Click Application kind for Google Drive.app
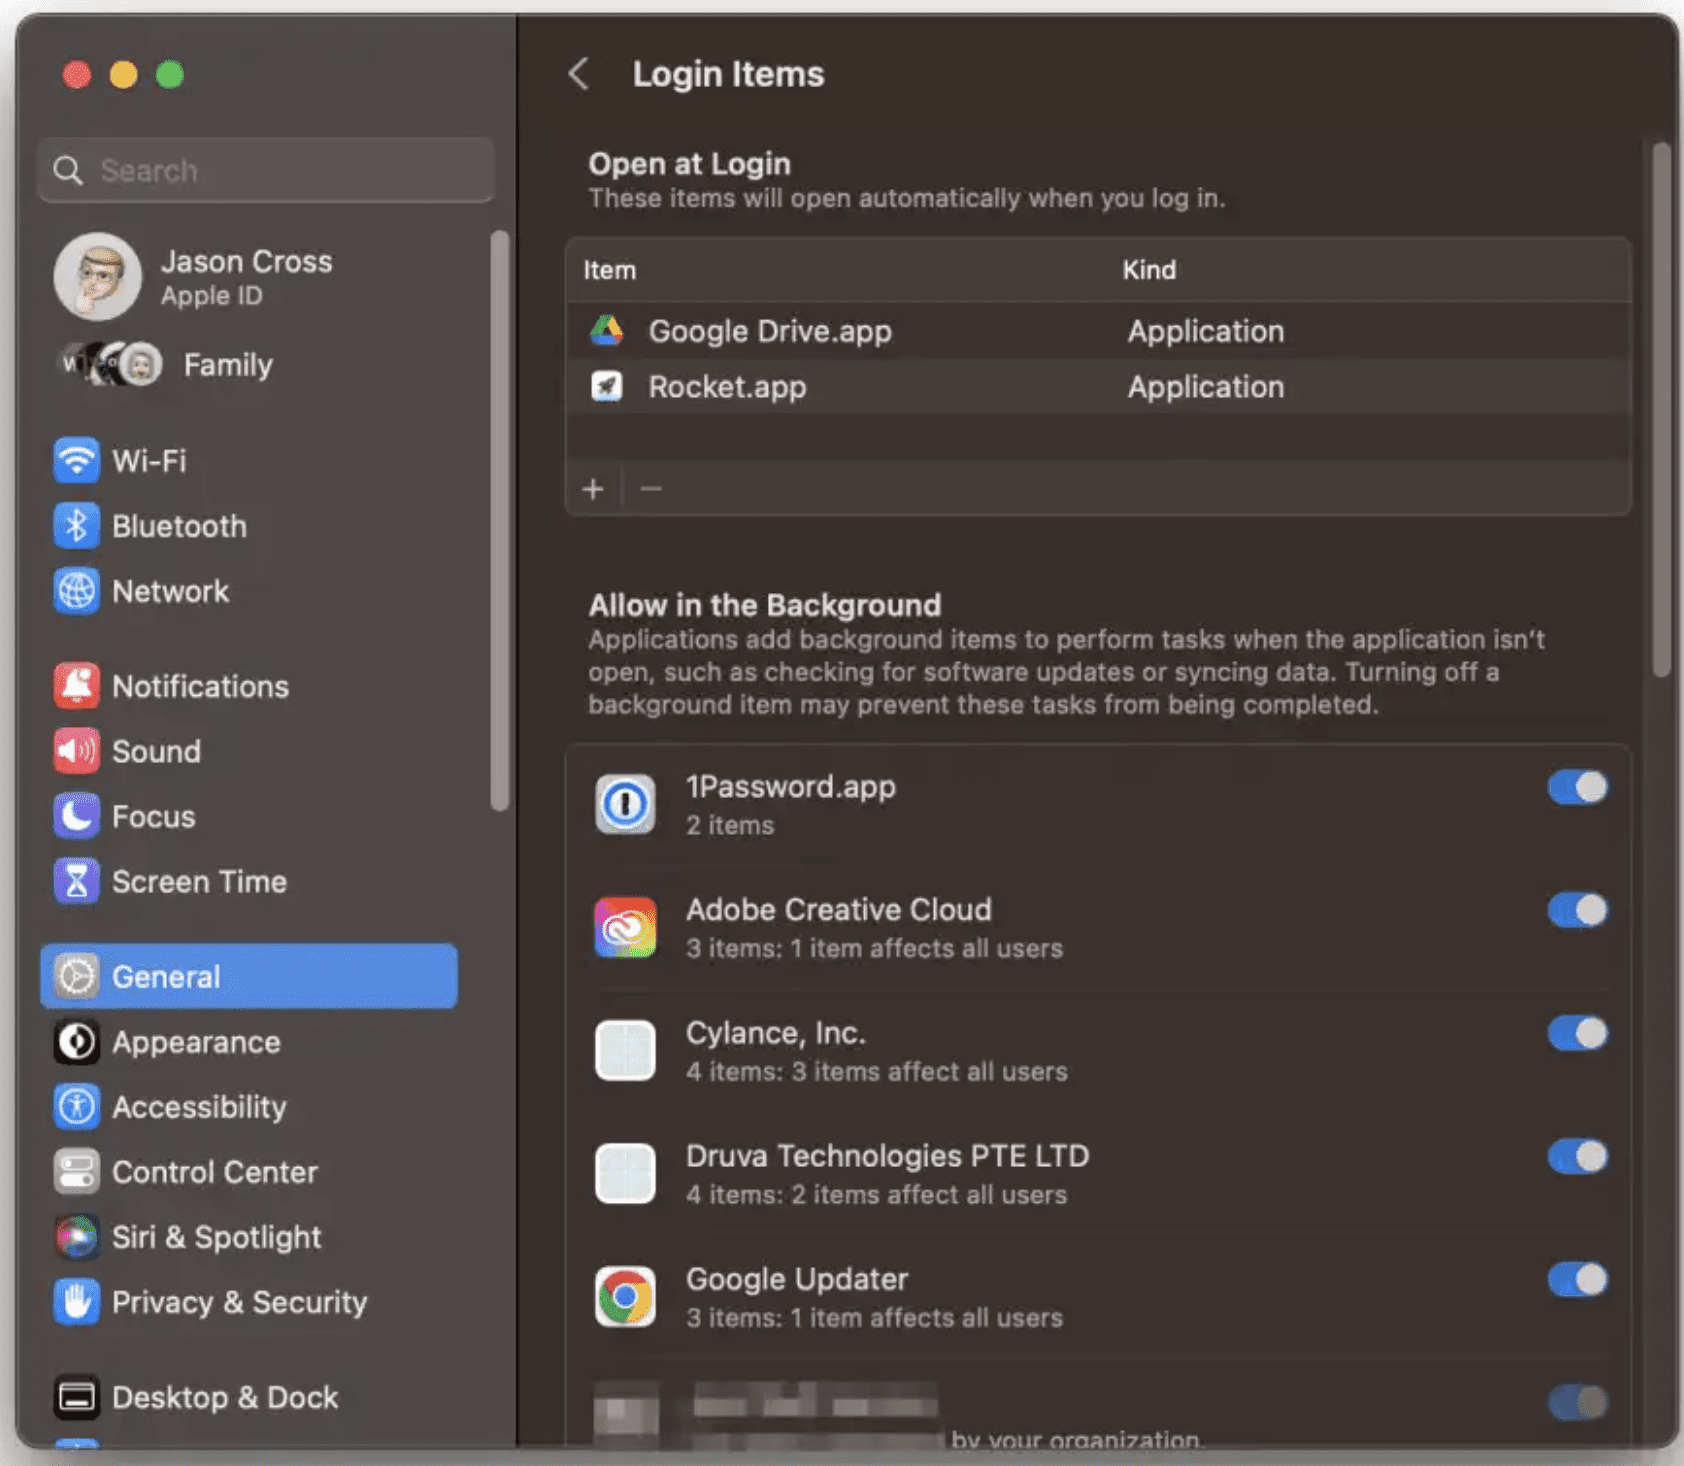This screenshot has height=1466, width=1684. [1206, 331]
